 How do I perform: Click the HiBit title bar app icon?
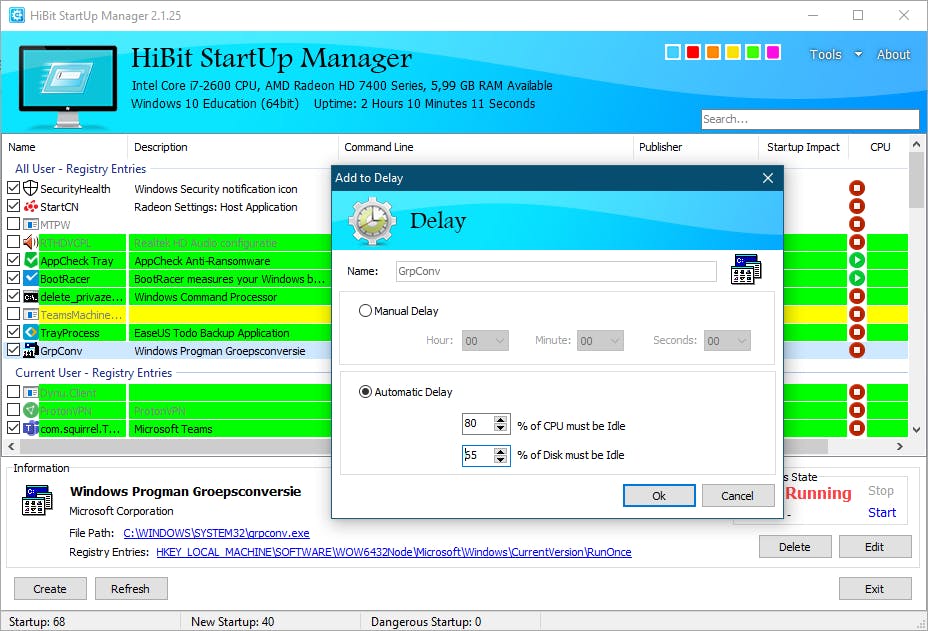17,15
